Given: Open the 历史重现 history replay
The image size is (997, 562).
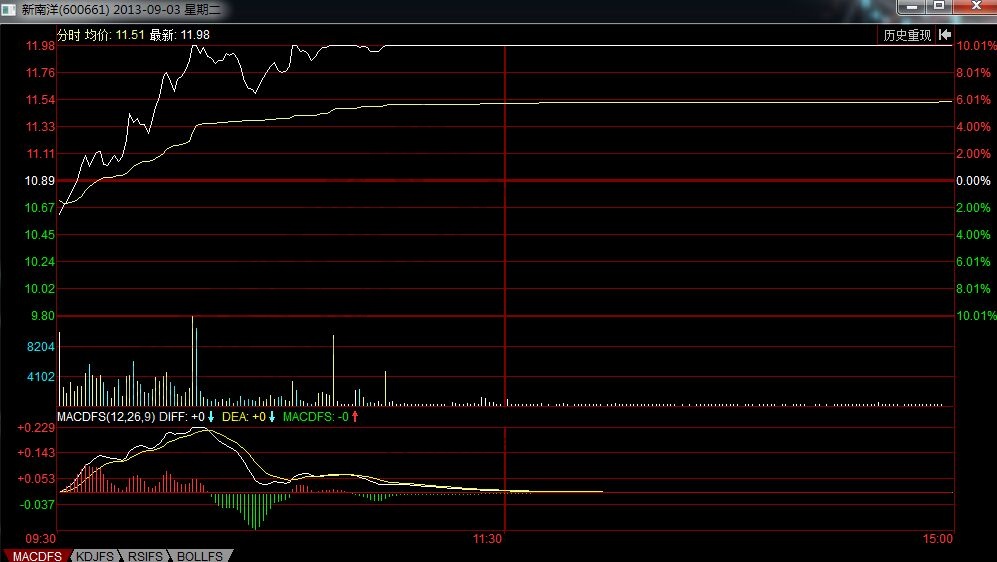Looking at the screenshot, I should [x=907, y=35].
